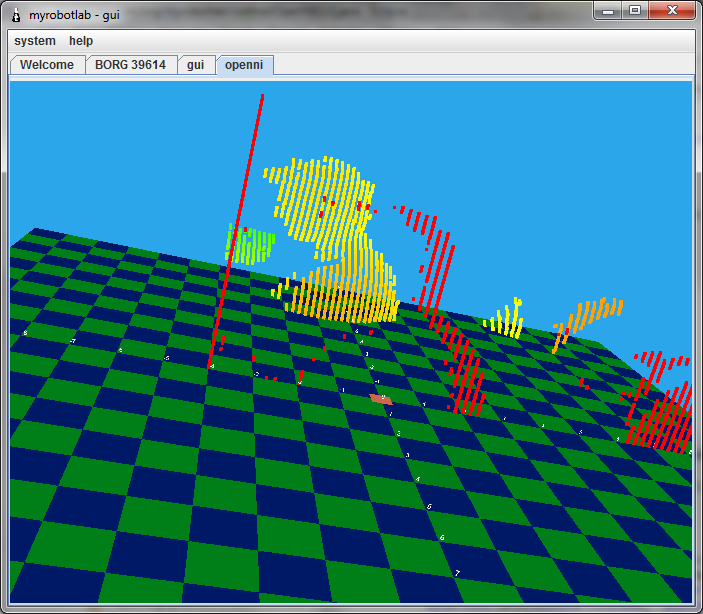Switch to the Welcome tab

click(x=47, y=65)
